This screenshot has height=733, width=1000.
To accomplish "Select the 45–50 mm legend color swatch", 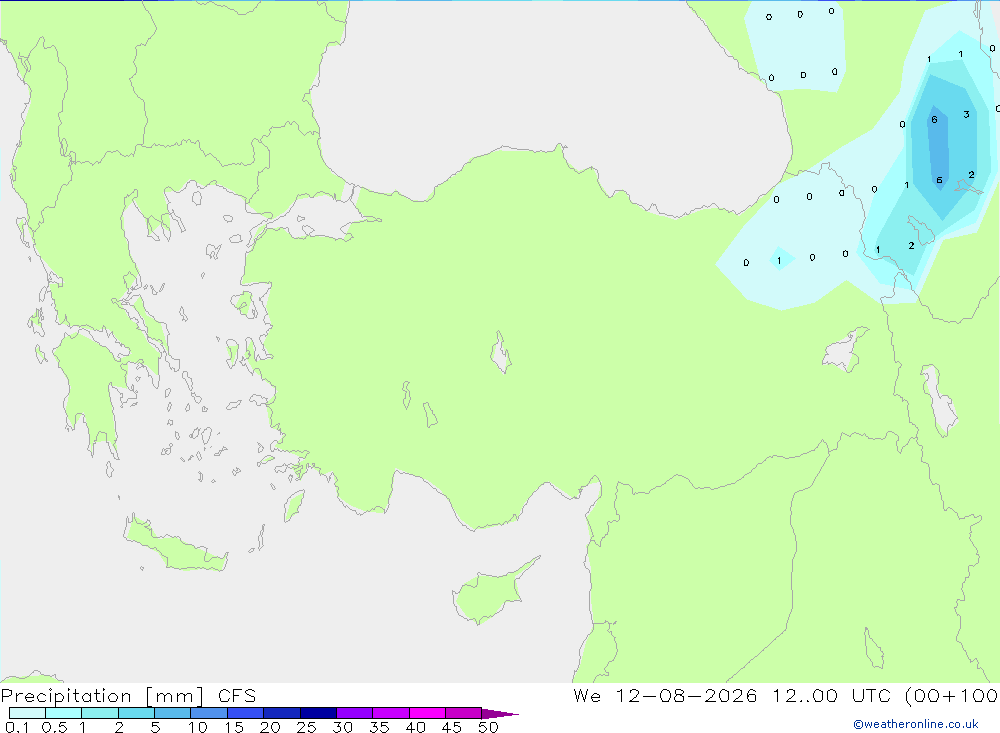I will [463, 713].
